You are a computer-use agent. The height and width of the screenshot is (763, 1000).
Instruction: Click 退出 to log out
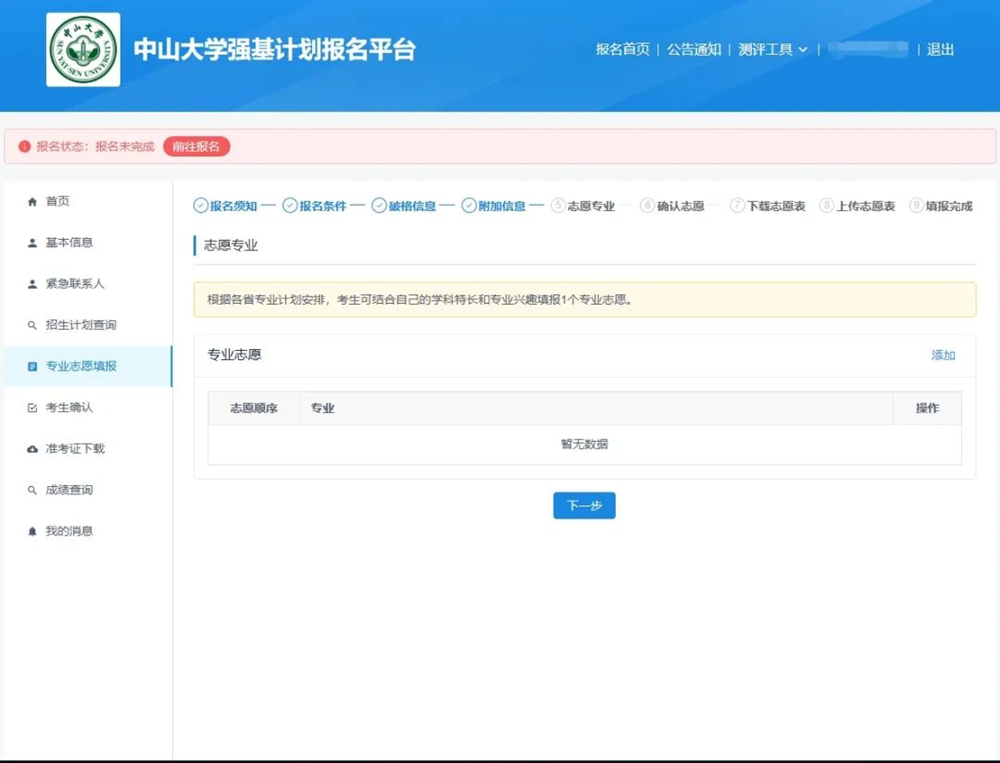click(940, 50)
